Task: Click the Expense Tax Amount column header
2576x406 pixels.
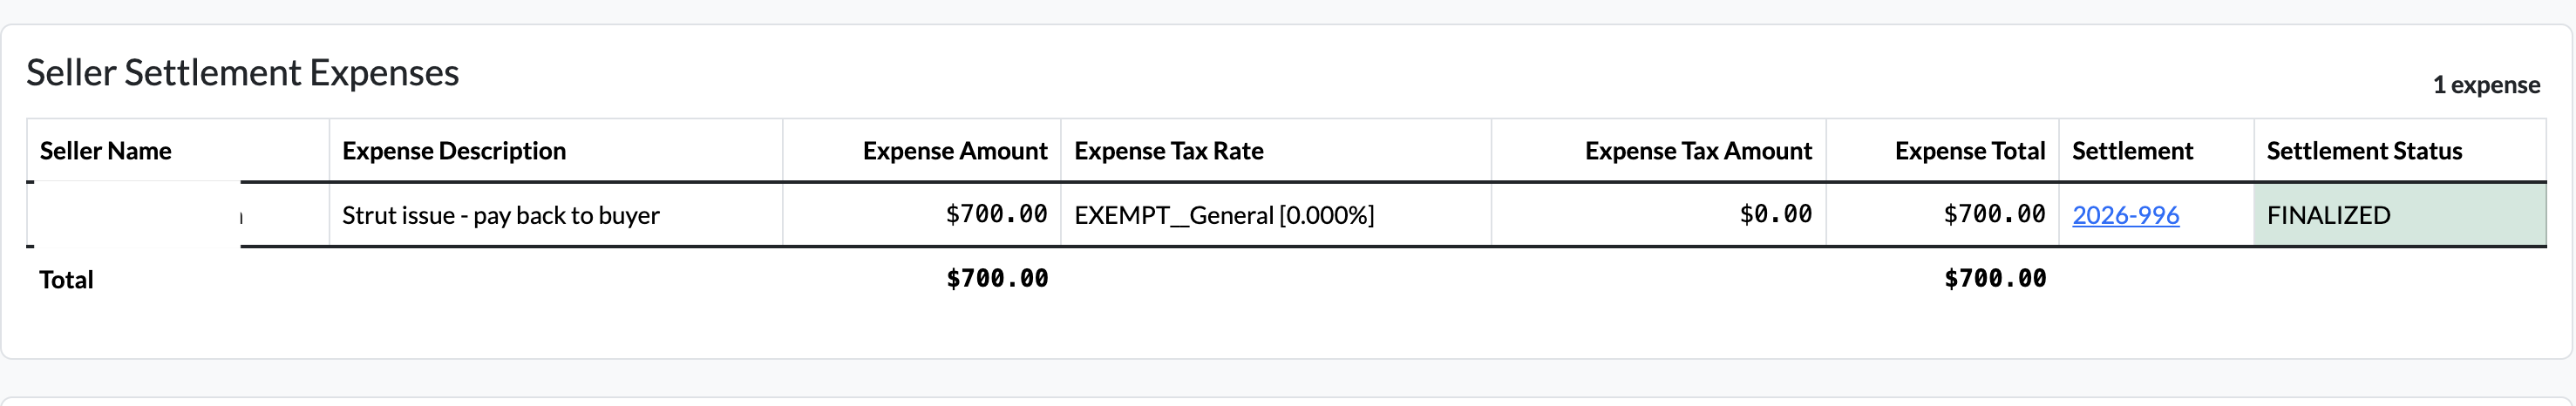Action: pos(1698,151)
